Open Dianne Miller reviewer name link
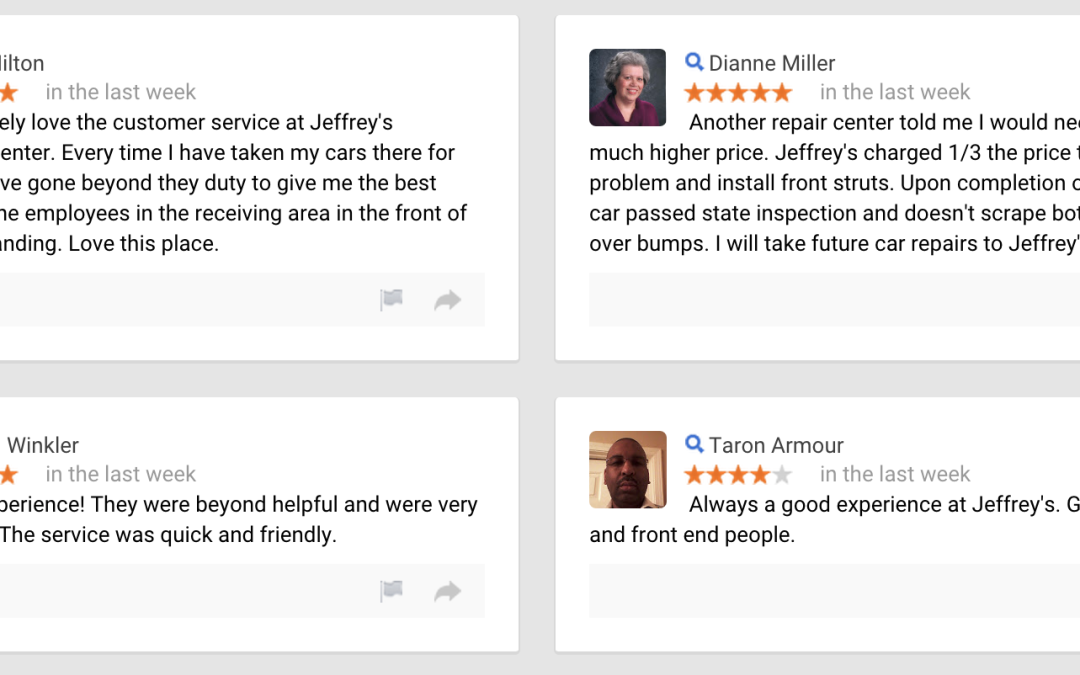Screen dimensions: 1080x675 click(x=772, y=63)
